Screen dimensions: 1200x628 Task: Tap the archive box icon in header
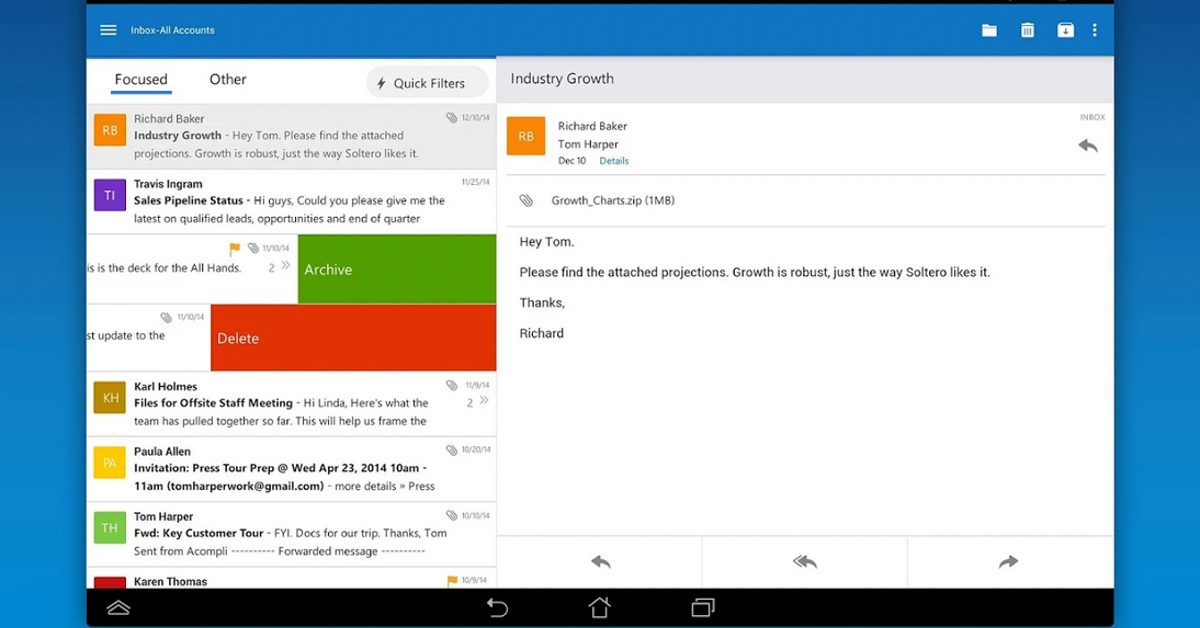(1065, 30)
